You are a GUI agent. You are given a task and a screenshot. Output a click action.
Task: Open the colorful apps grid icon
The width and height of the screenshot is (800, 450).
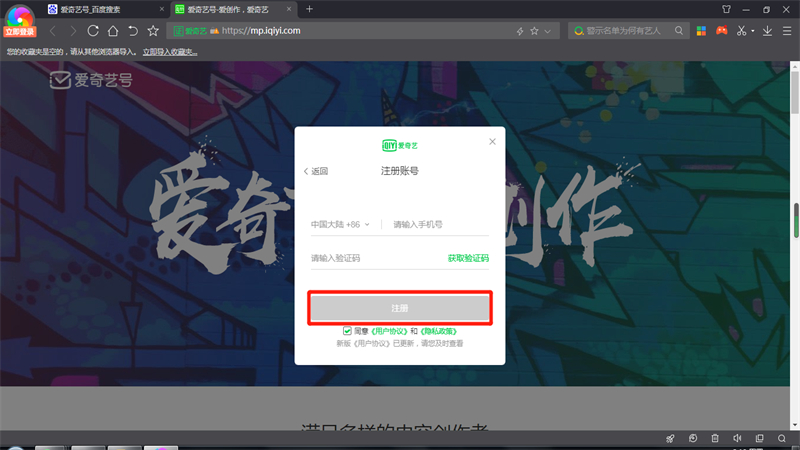(701, 31)
